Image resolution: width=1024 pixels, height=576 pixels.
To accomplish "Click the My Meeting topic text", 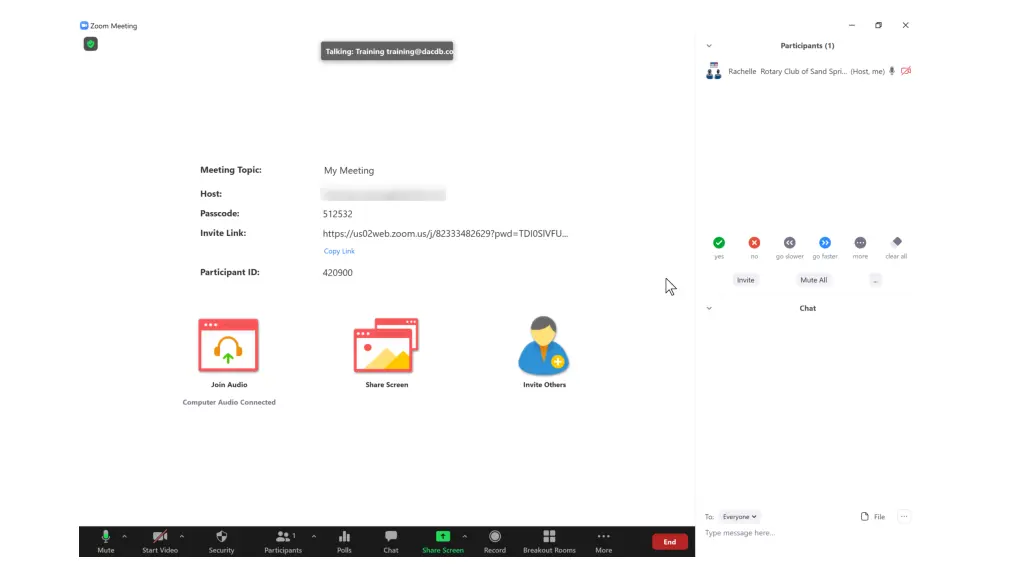I will point(349,170).
